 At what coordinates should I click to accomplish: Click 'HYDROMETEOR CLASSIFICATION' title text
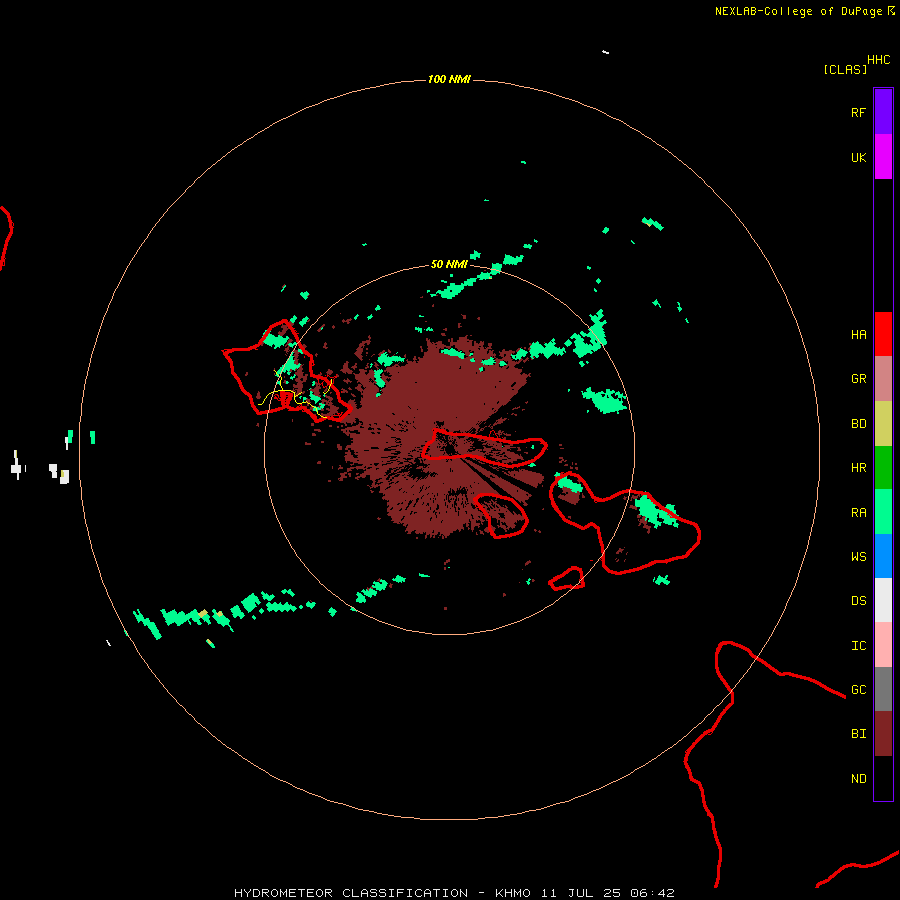point(351,893)
